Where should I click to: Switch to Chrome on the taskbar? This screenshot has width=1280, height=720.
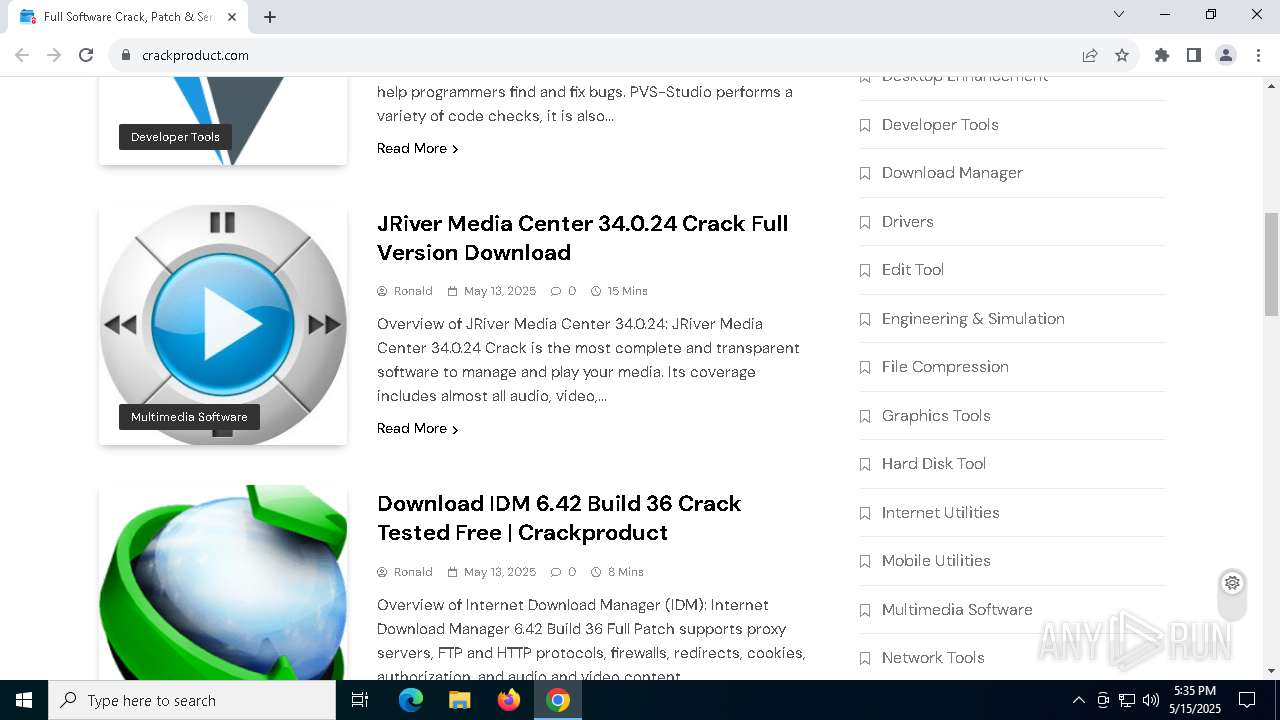pos(558,700)
